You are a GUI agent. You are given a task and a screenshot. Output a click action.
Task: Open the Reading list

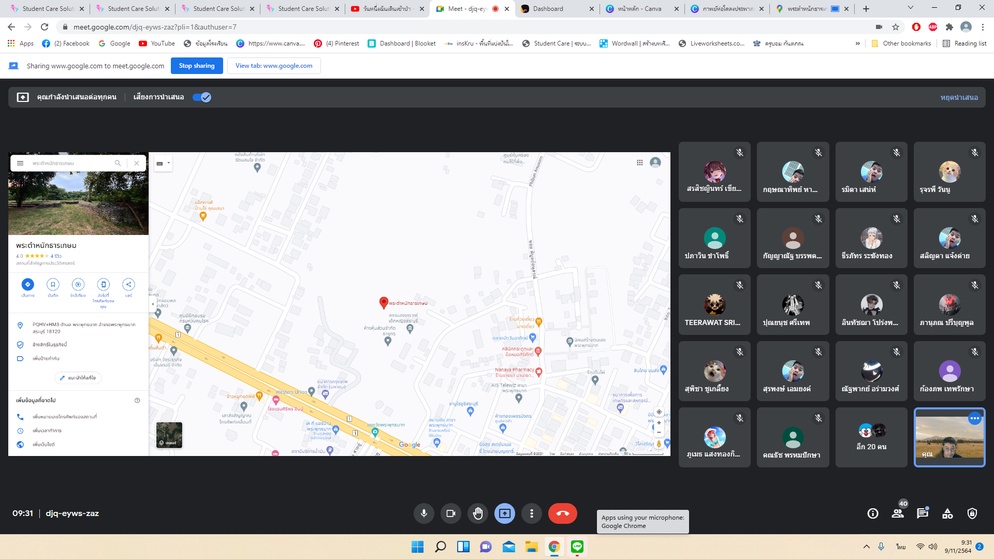tap(964, 44)
